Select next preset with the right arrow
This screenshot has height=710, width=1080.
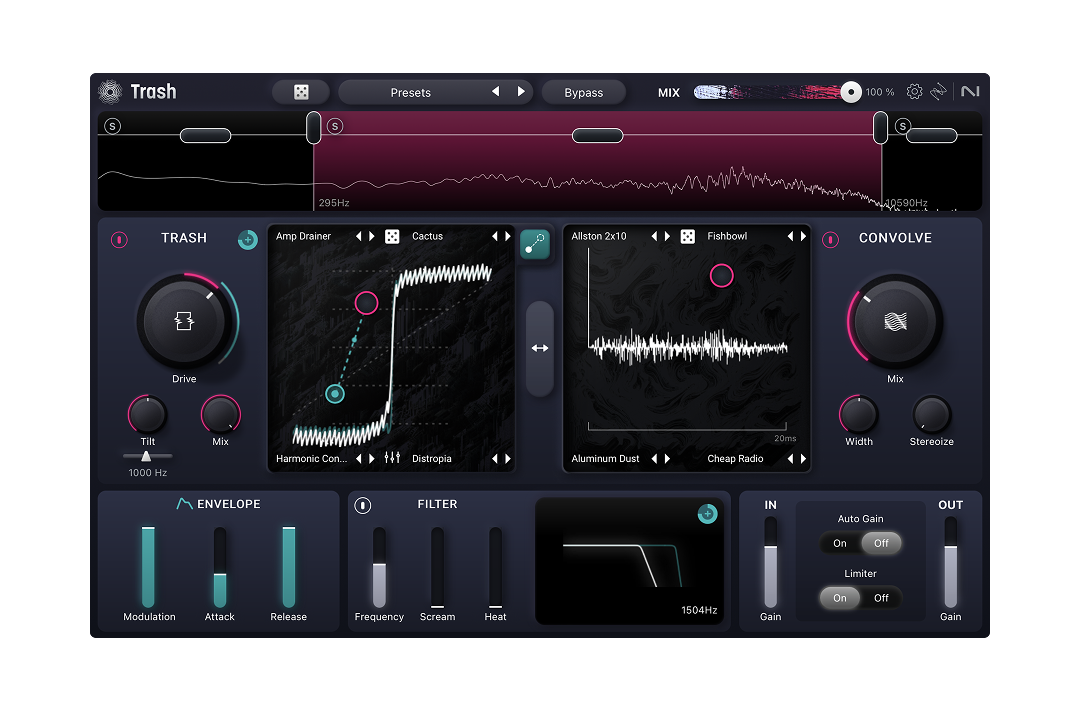click(521, 92)
